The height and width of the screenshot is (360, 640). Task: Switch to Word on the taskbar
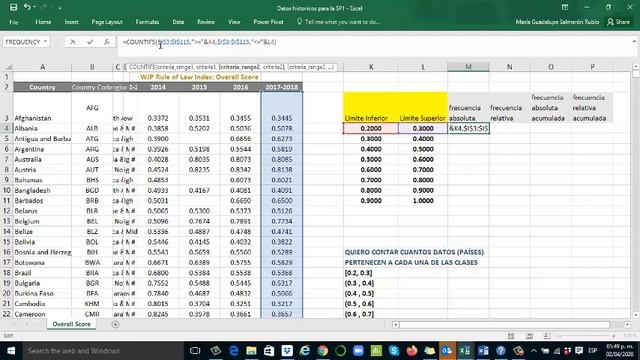point(483,351)
